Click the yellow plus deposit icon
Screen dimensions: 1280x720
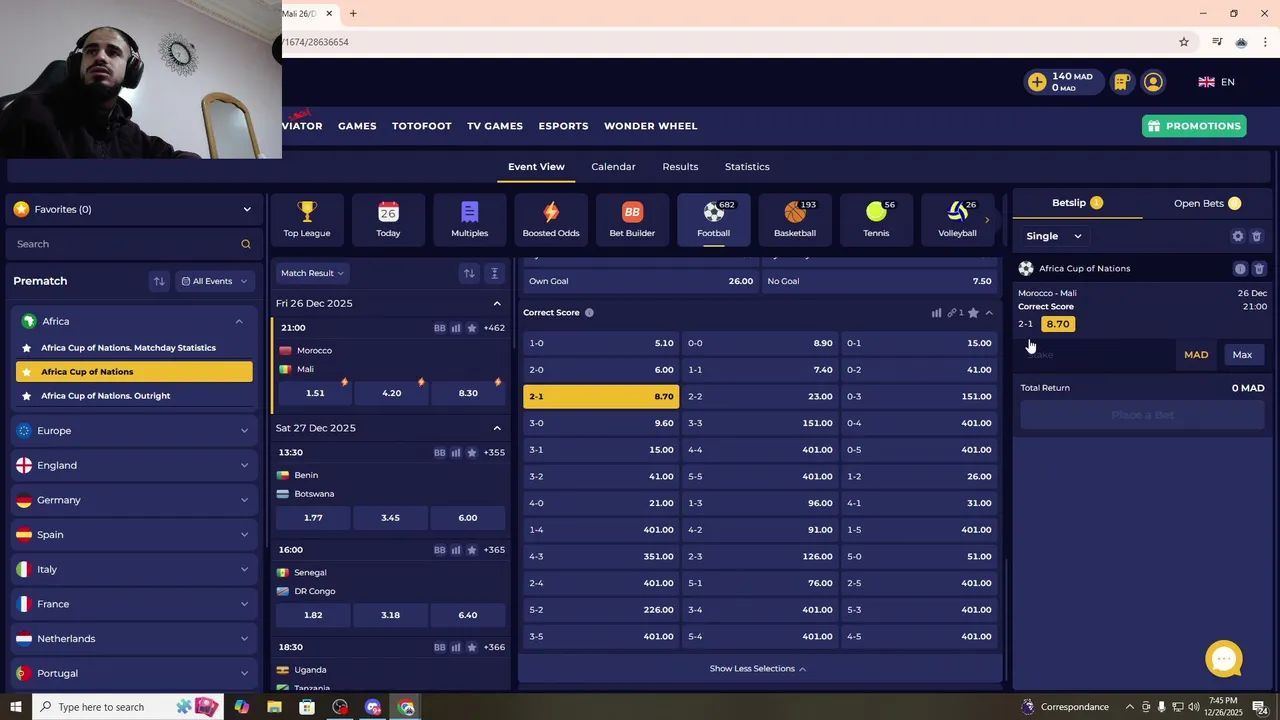pyautogui.click(x=1037, y=82)
